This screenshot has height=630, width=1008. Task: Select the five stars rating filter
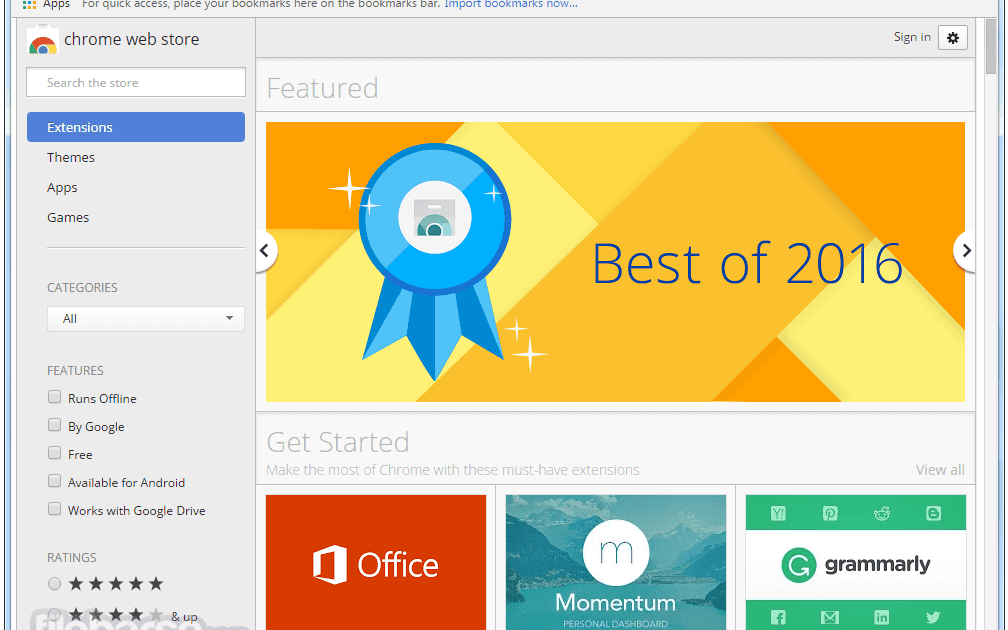55,583
